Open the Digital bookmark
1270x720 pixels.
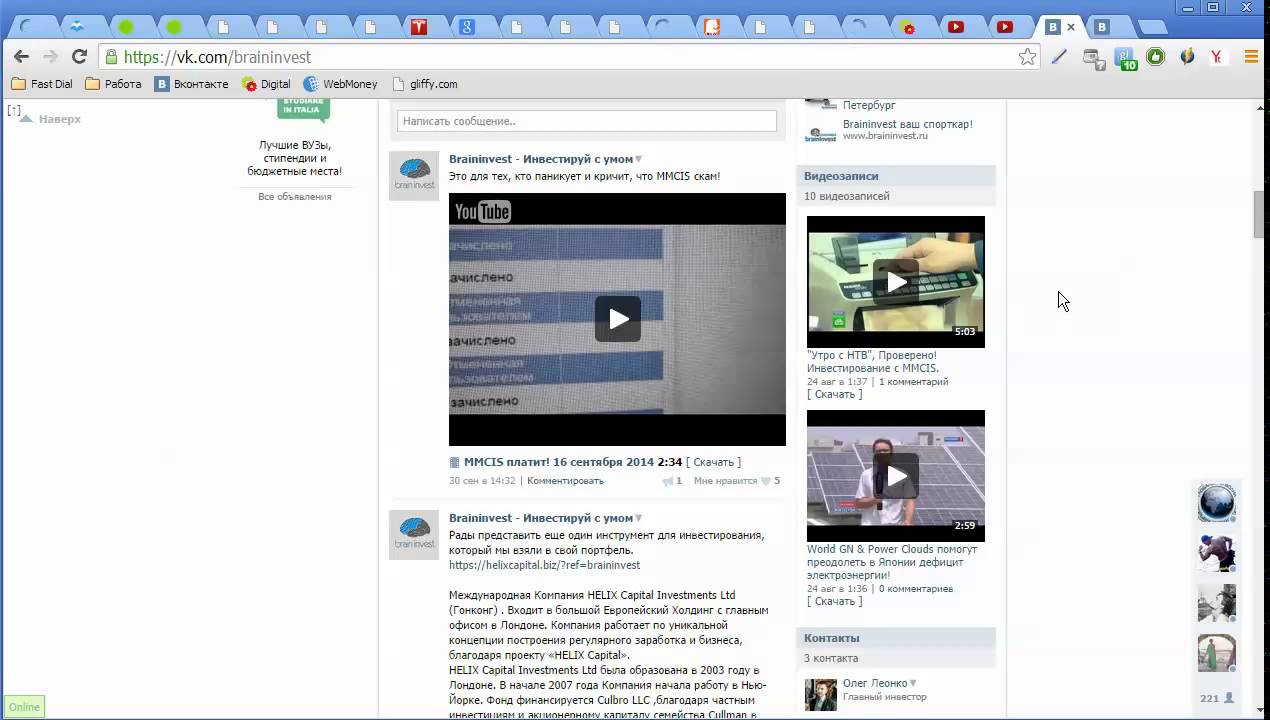pos(266,84)
